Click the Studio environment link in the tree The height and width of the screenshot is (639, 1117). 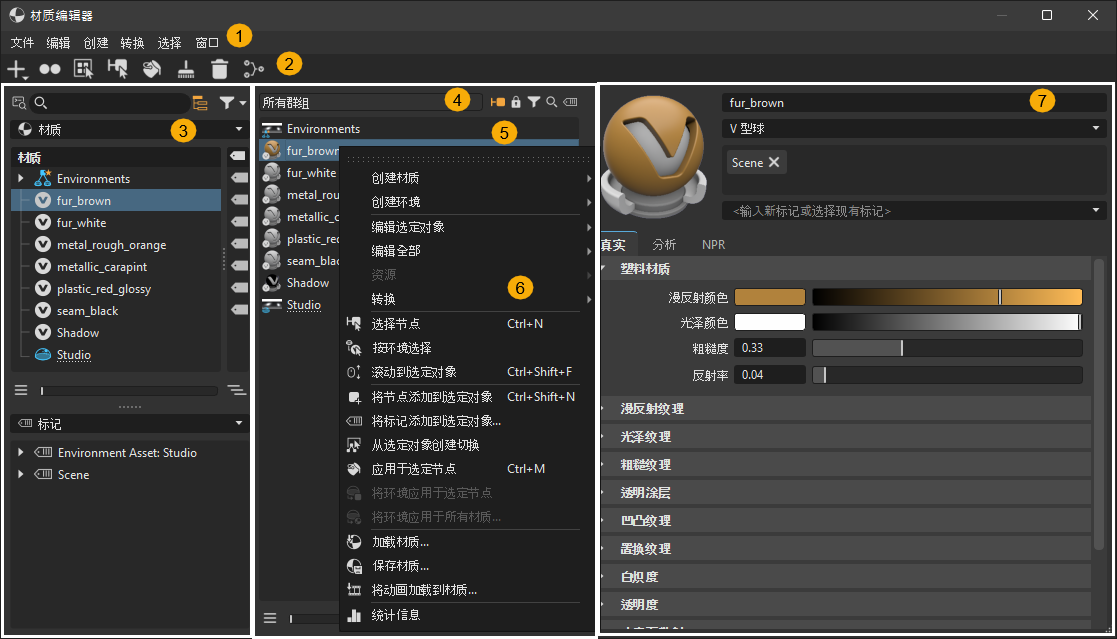coord(73,355)
